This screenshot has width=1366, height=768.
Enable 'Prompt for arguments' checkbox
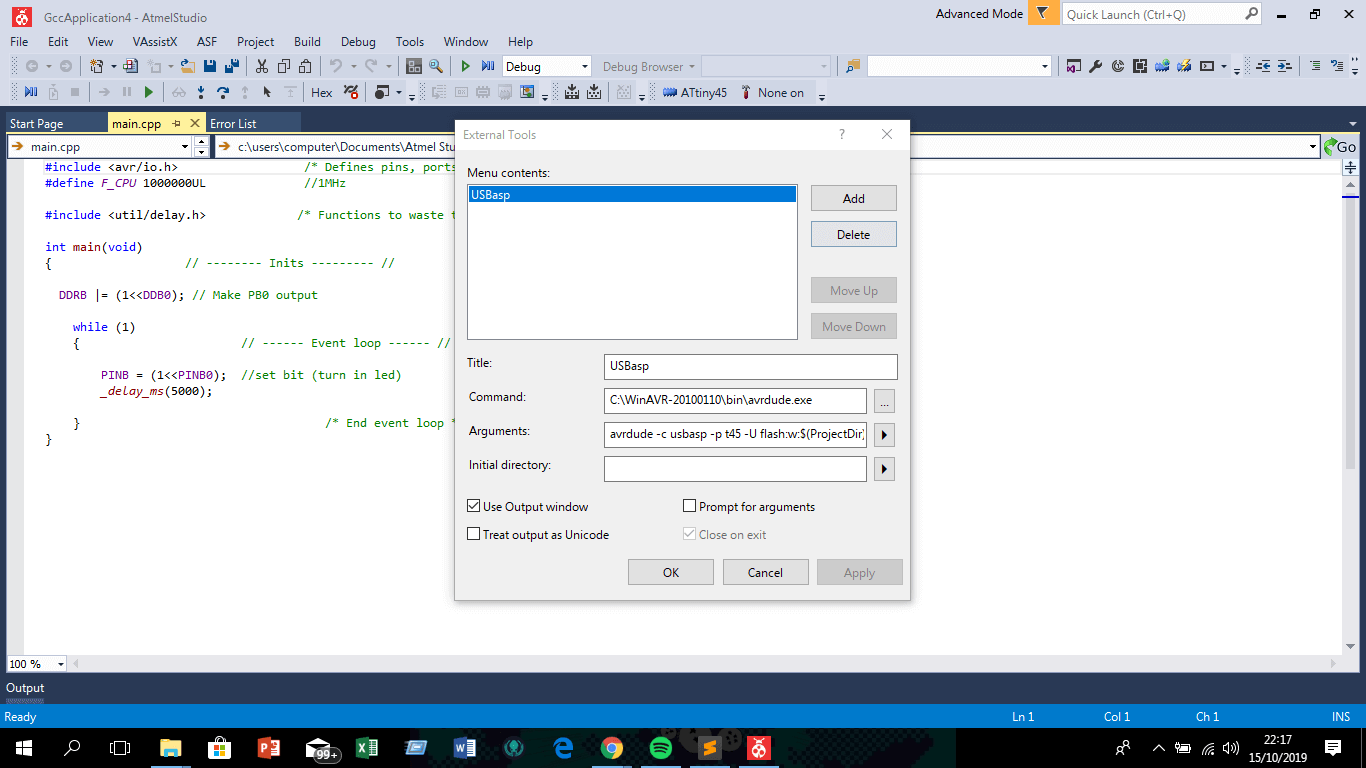pos(689,507)
